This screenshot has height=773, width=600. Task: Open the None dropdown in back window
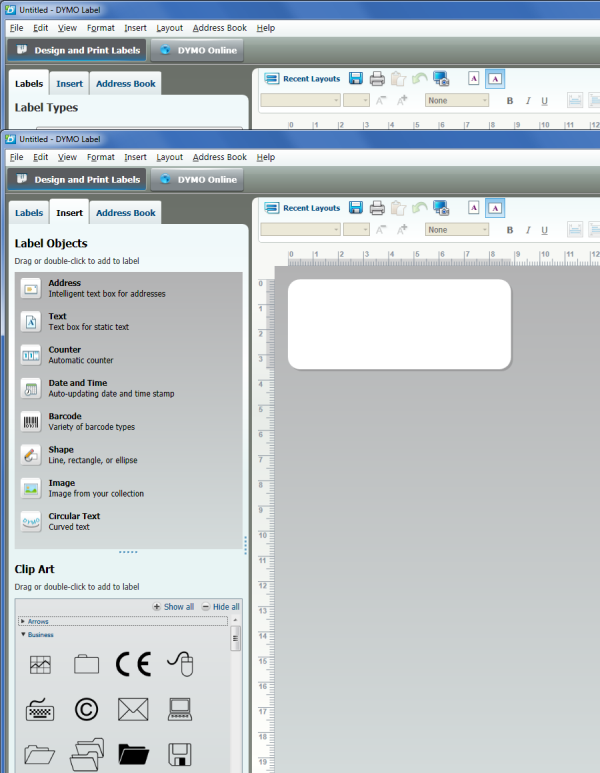[457, 101]
